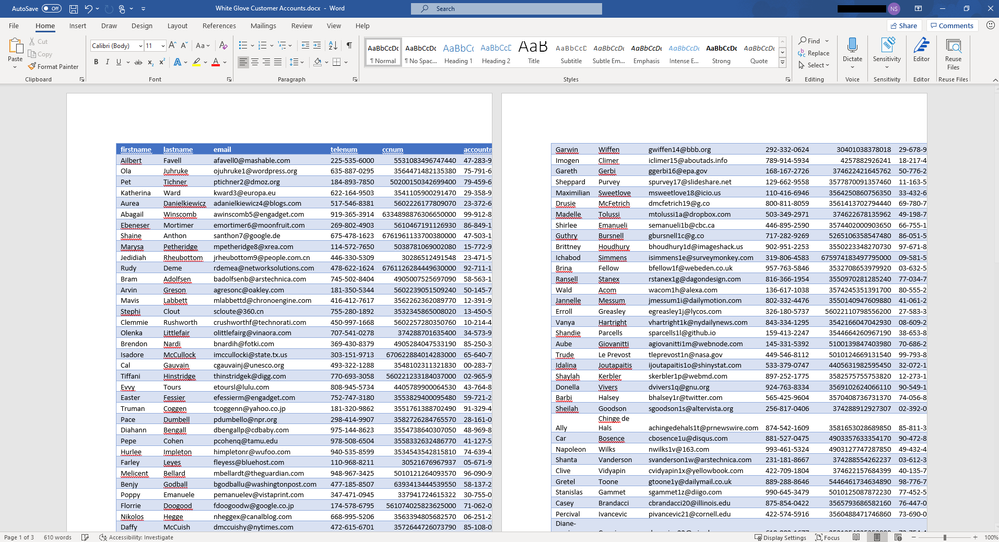Align text left
Screen dimensions: 999x542
click(243, 62)
